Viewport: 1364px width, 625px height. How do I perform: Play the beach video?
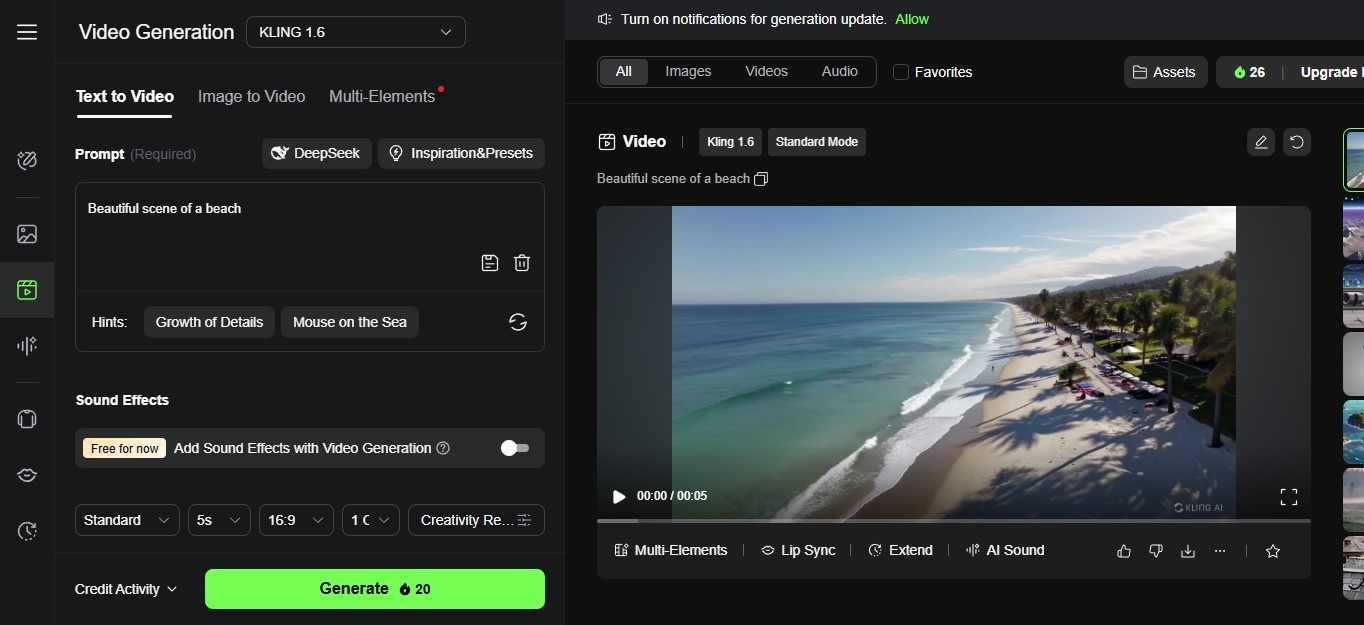(x=619, y=496)
